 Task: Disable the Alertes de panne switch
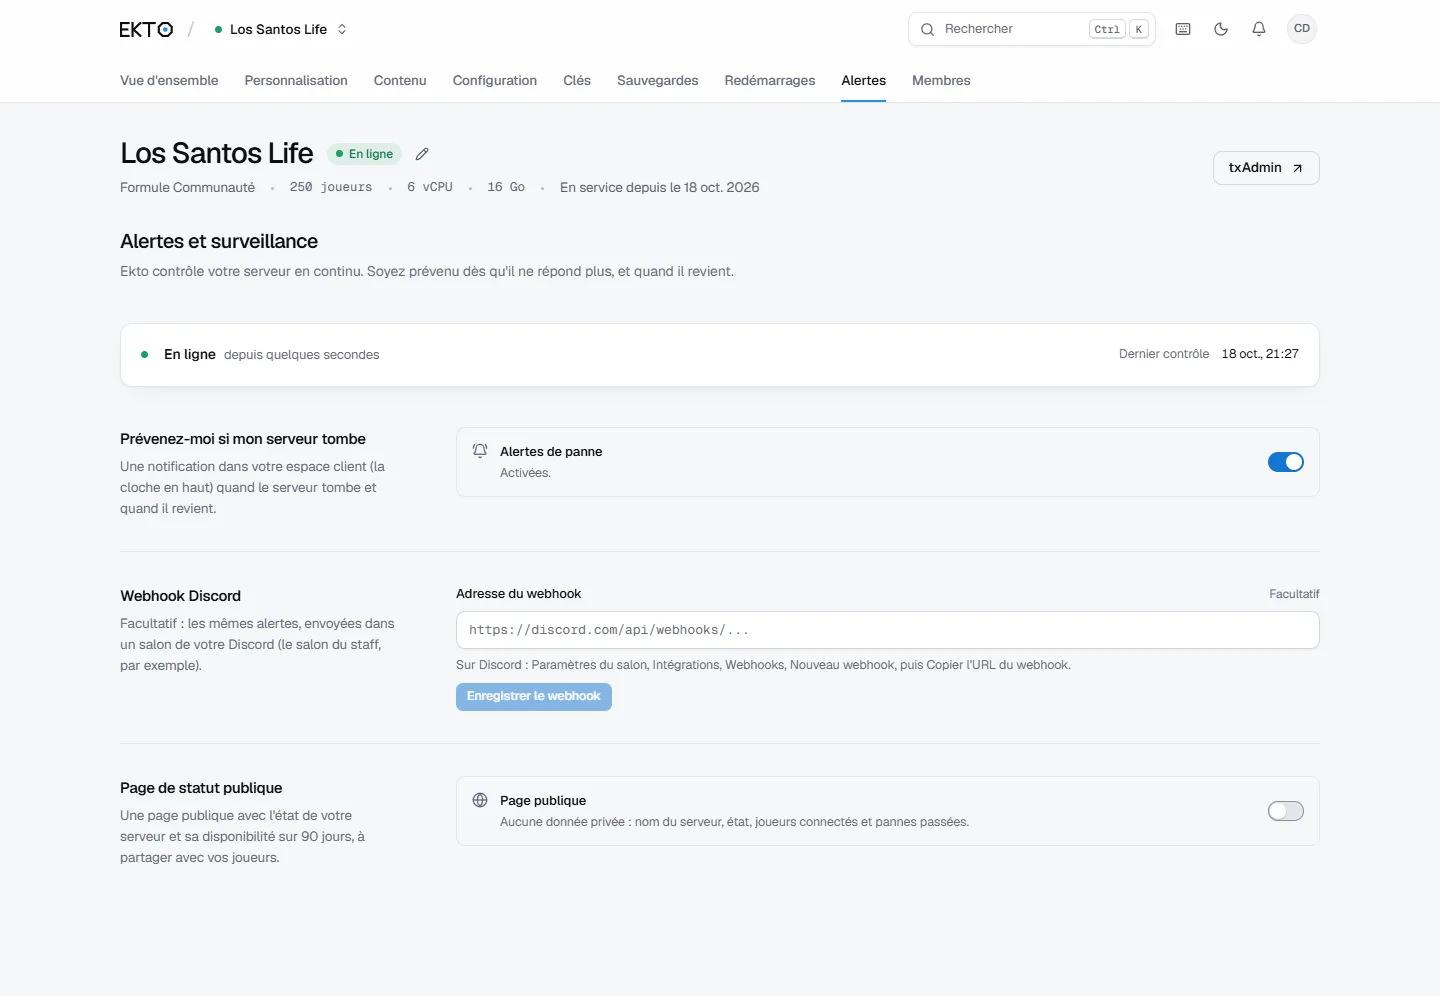point(1286,462)
